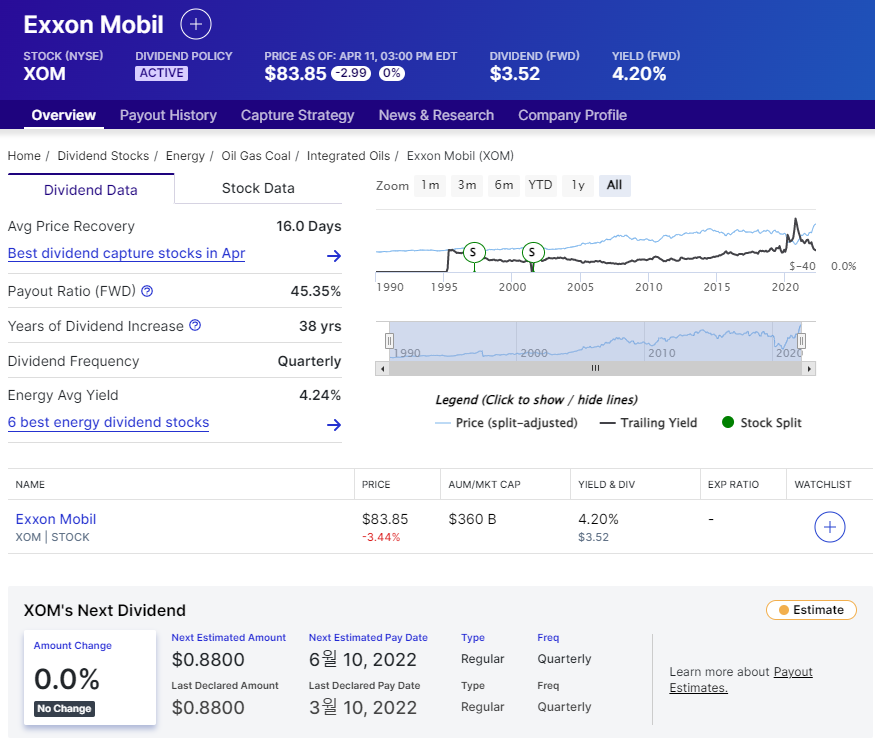Viewport: 875px width, 744px height.
Task: Click the Energy Avg Yield 4.24% value
Action: [x=320, y=395]
